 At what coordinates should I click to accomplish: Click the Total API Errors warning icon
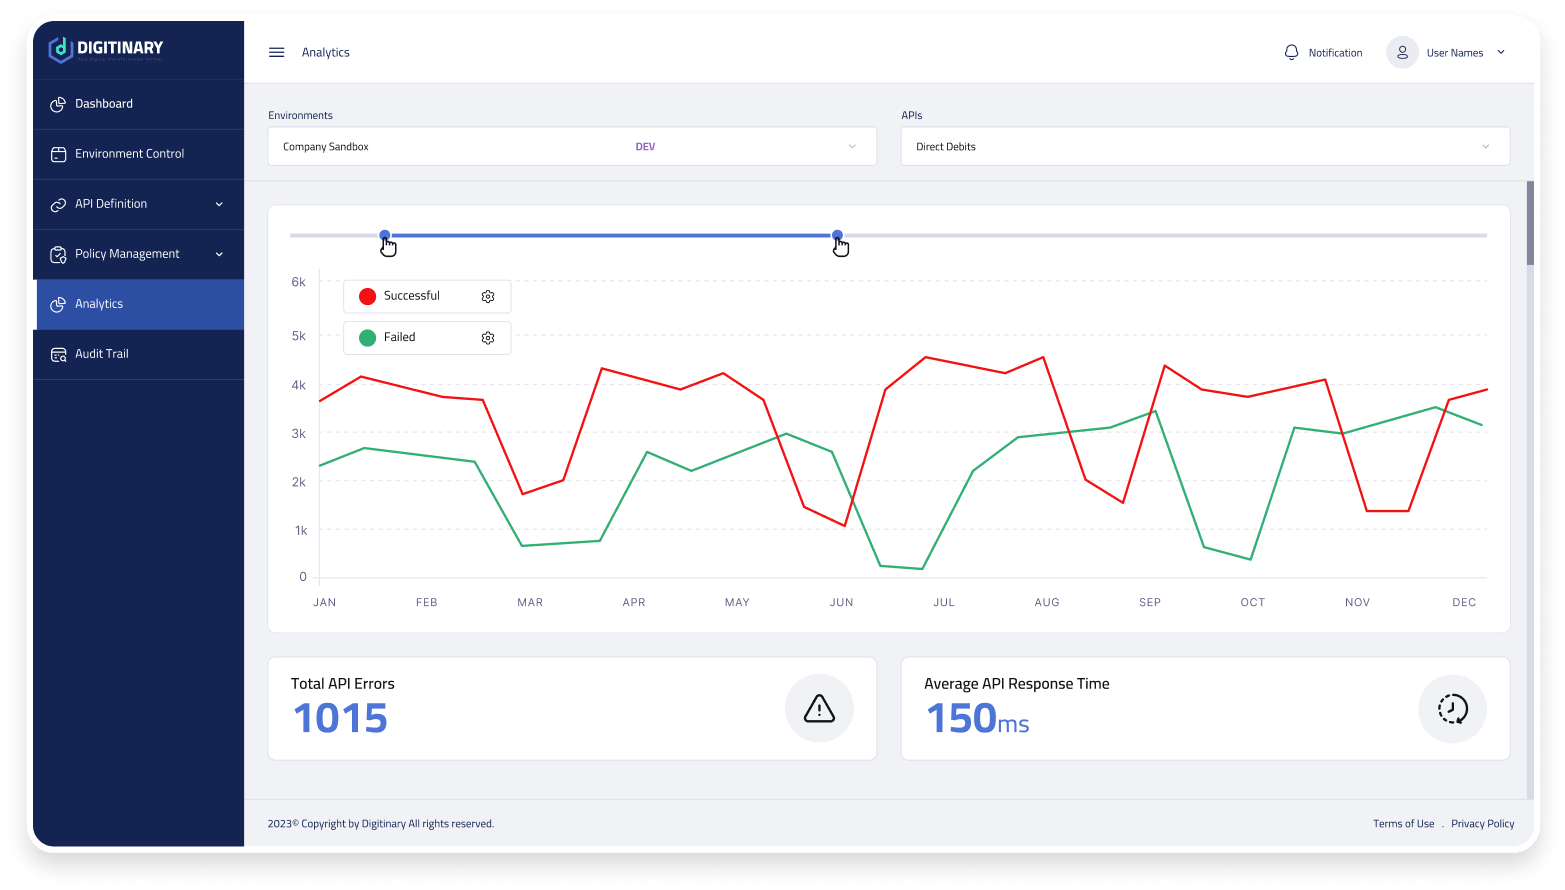[818, 708]
